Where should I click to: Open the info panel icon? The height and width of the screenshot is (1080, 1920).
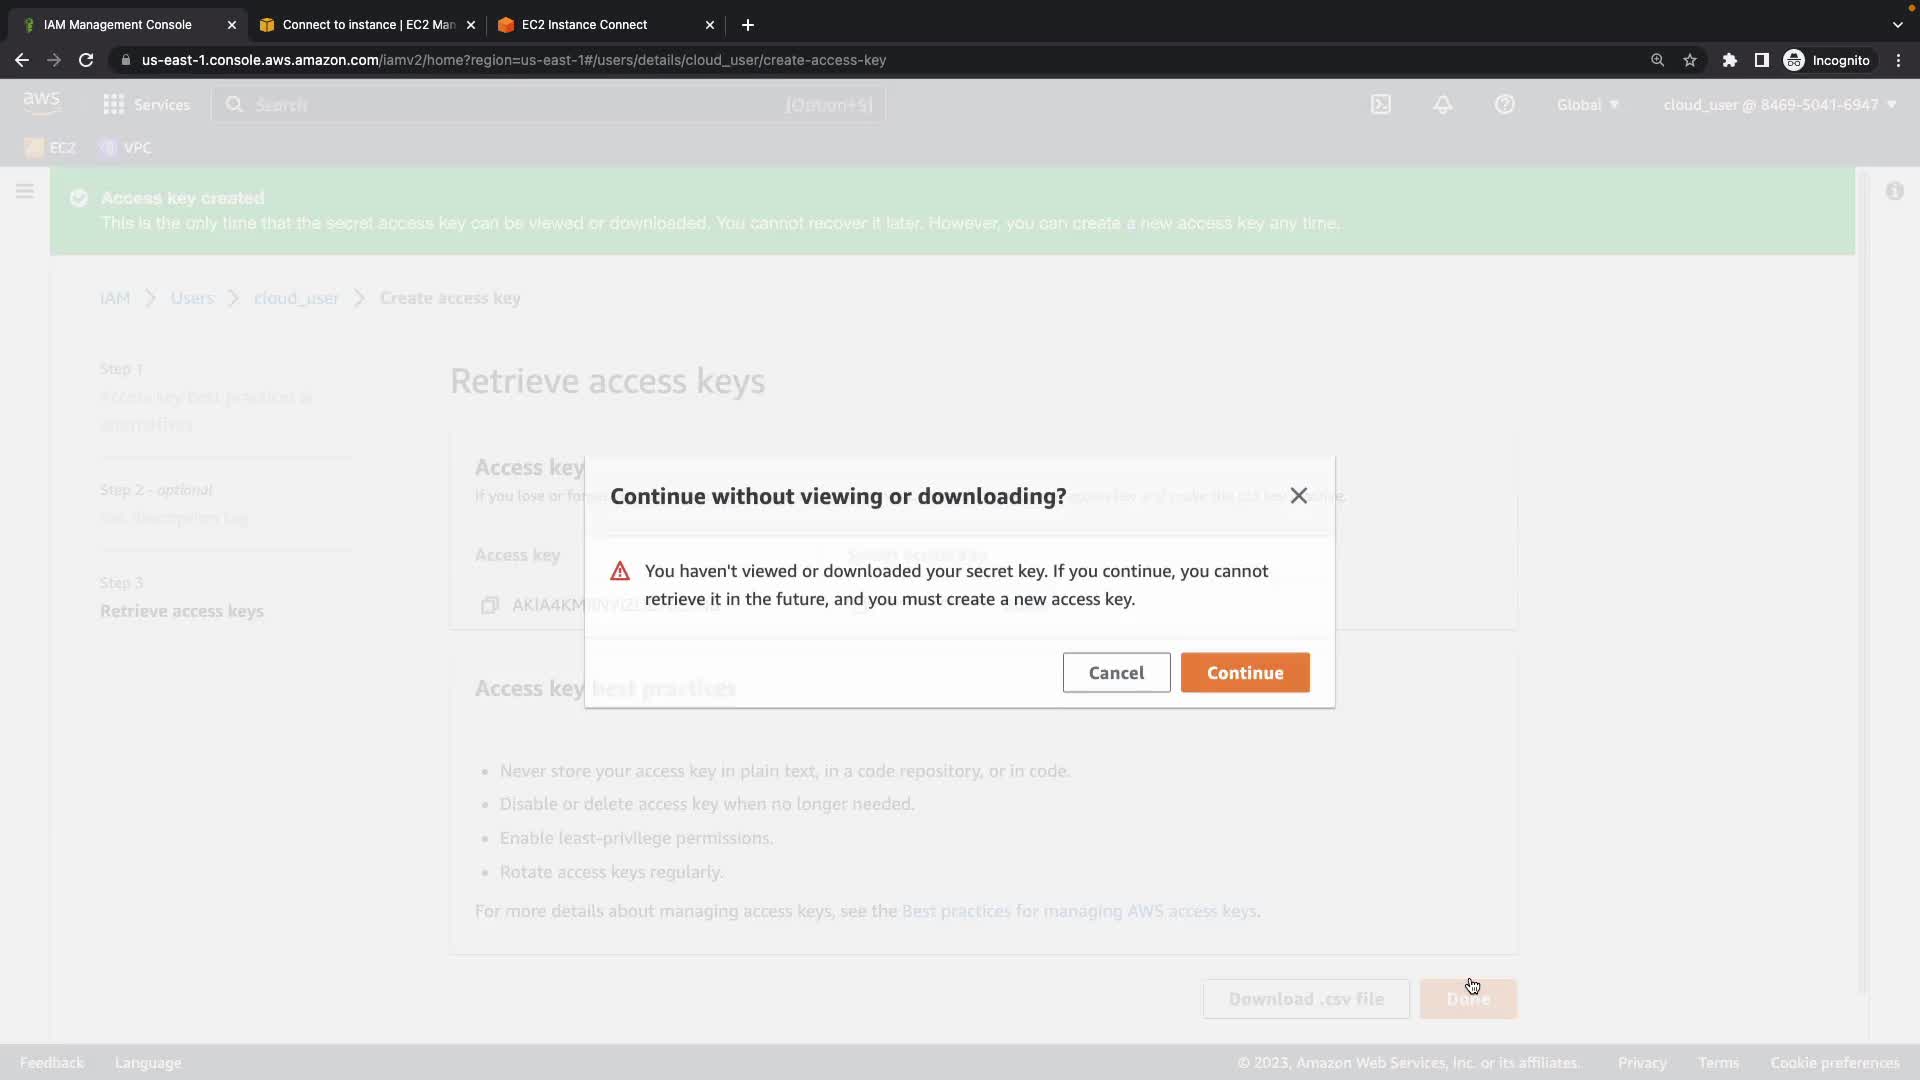pyautogui.click(x=1895, y=191)
